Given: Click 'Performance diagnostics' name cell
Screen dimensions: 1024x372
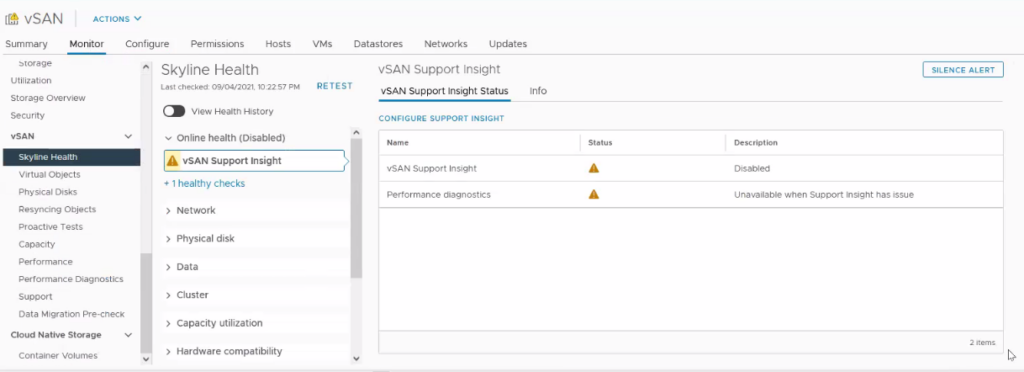Looking at the screenshot, I should tap(438, 194).
